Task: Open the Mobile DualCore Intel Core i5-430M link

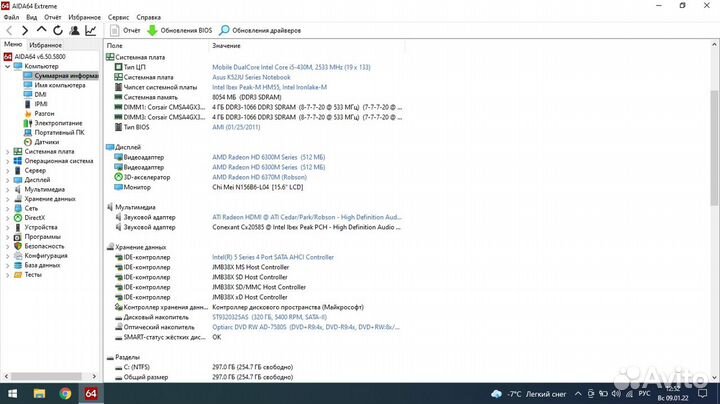Action: click(291, 67)
